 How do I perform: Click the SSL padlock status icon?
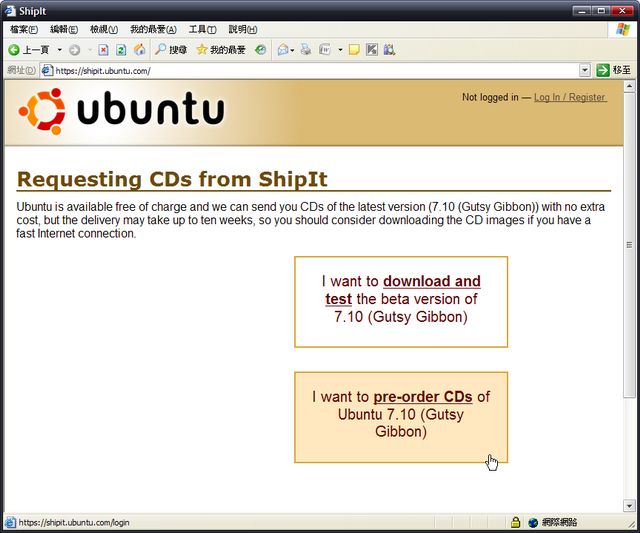516,522
